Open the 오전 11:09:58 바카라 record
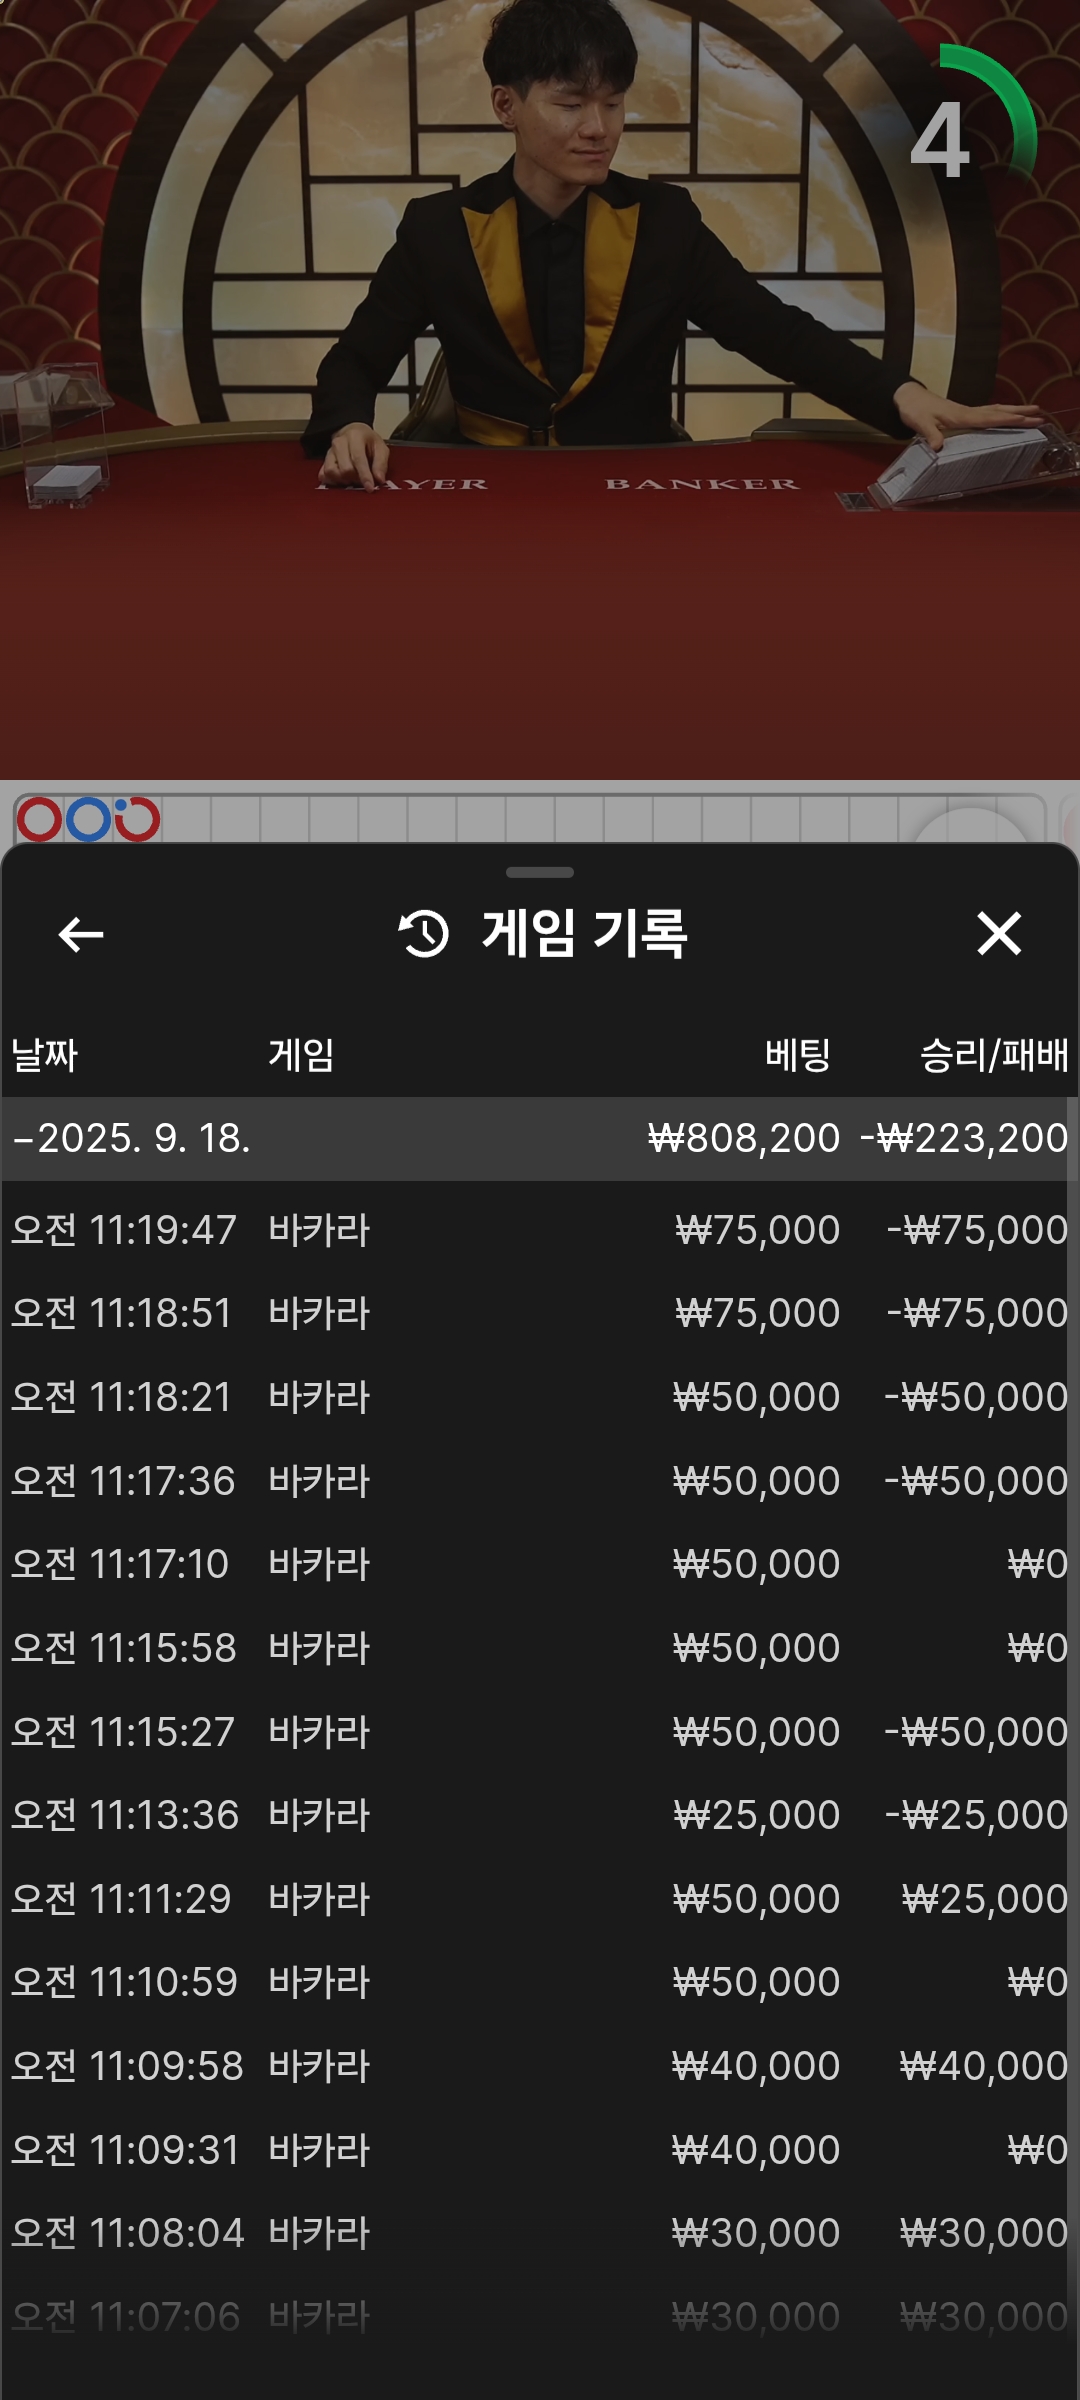1080x2400 pixels. tap(540, 2066)
